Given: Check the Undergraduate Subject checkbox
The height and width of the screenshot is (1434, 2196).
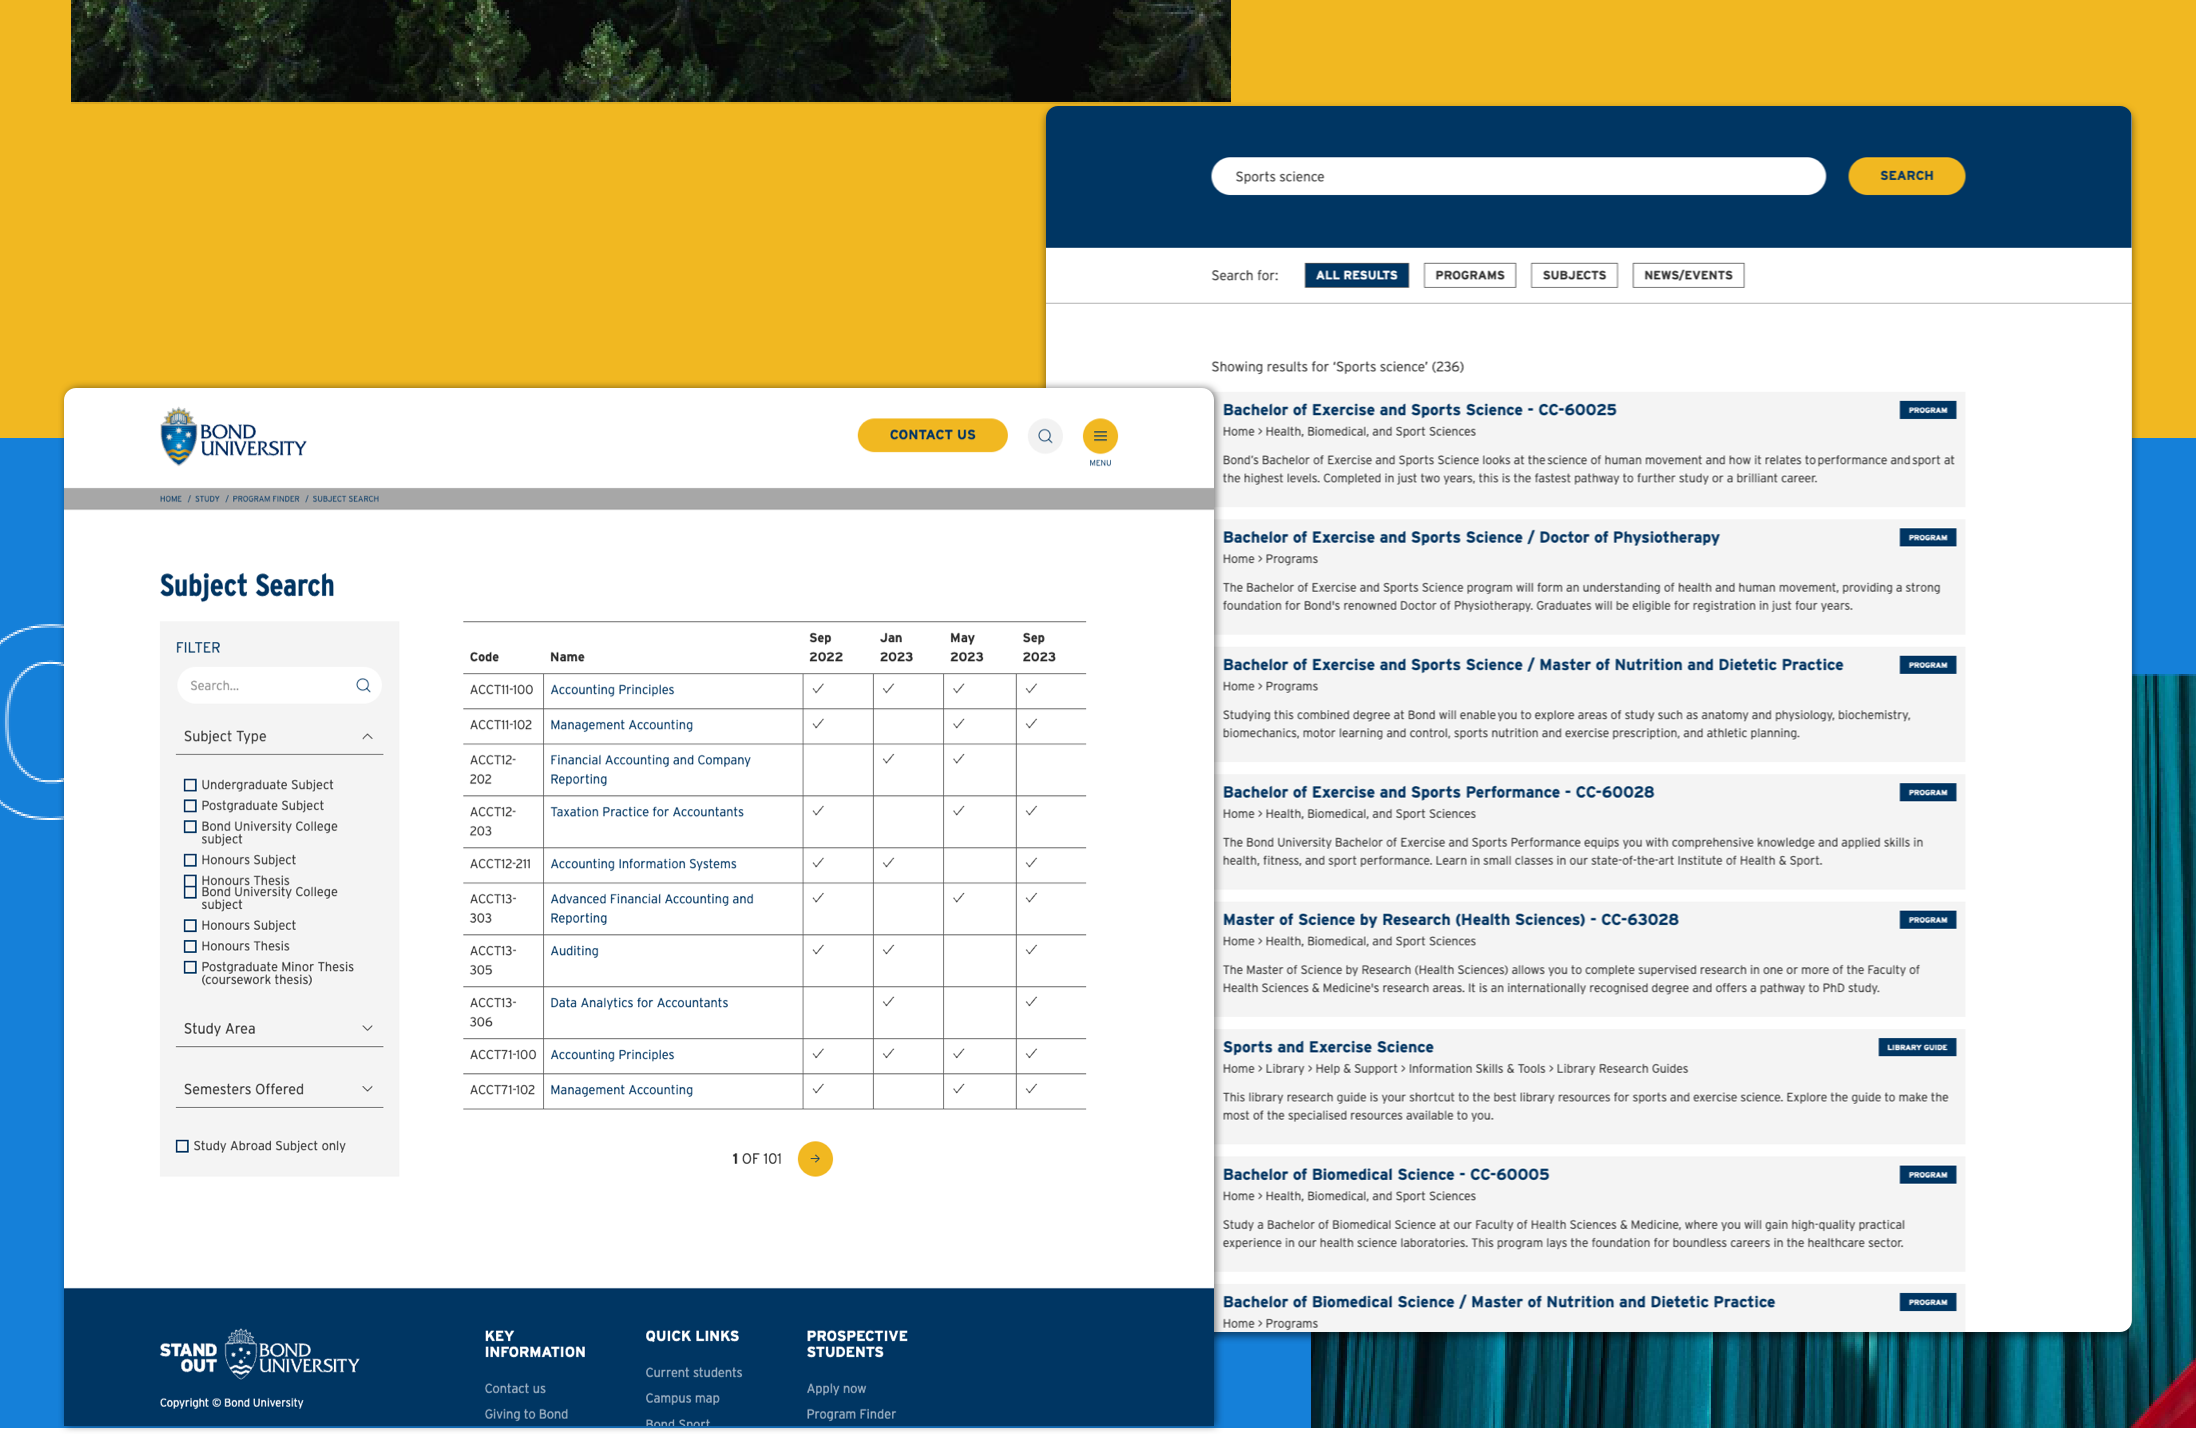Looking at the screenshot, I should 190,785.
